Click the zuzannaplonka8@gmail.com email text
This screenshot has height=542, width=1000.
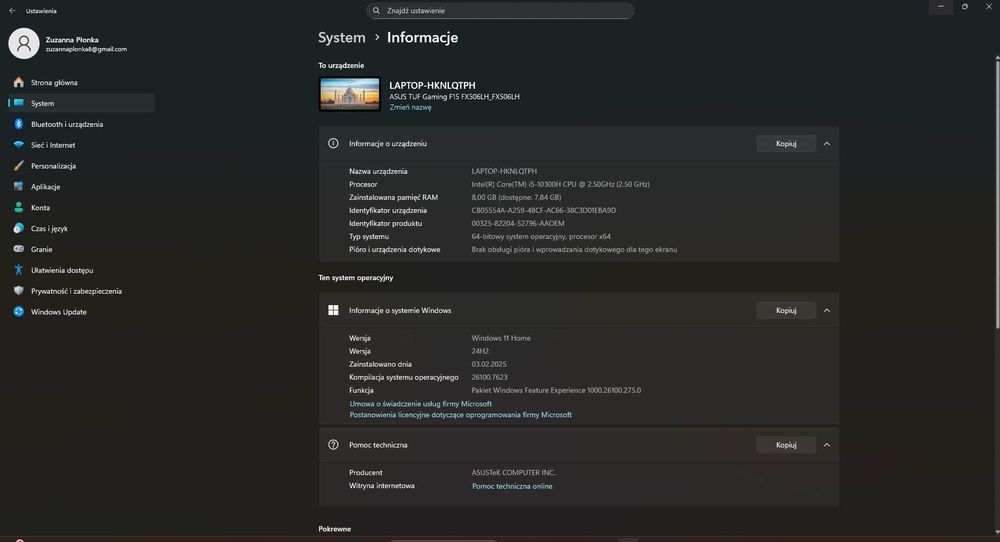point(86,49)
